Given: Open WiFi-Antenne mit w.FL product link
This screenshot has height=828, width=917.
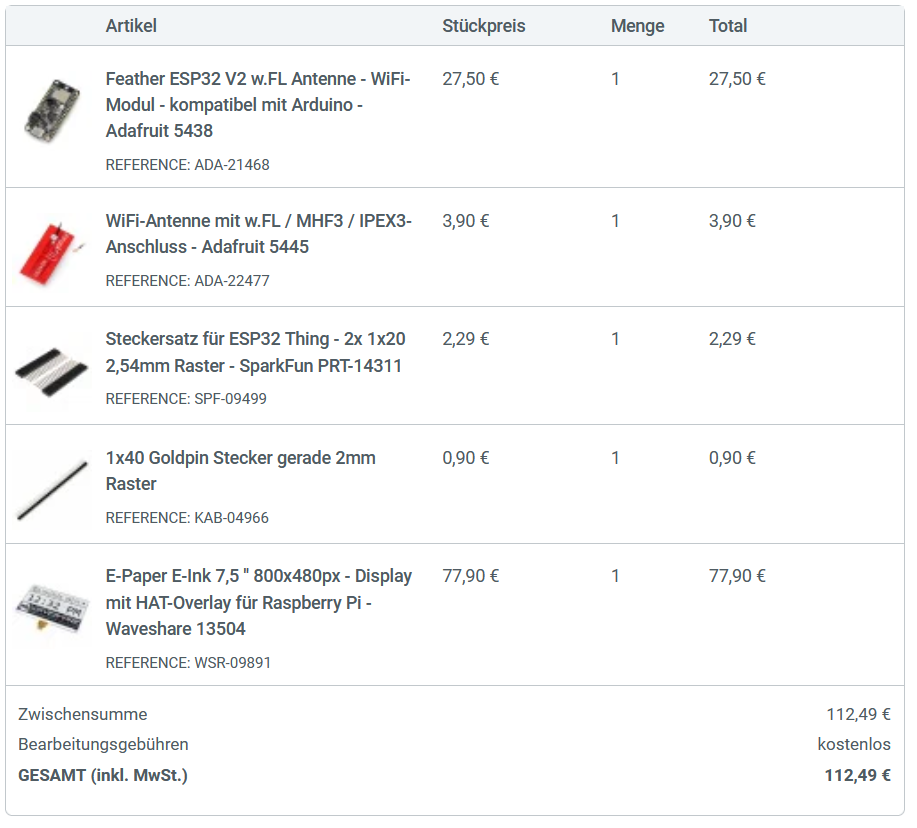Looking at the screenshot, I should (x=258, y=234).
